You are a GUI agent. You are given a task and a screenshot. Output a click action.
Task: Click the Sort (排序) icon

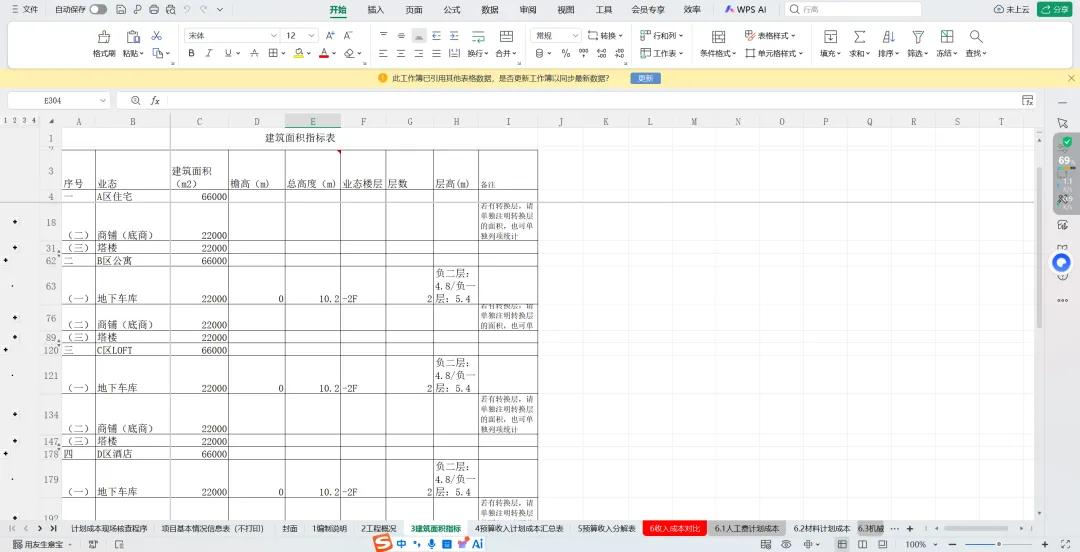coord(889,37)
